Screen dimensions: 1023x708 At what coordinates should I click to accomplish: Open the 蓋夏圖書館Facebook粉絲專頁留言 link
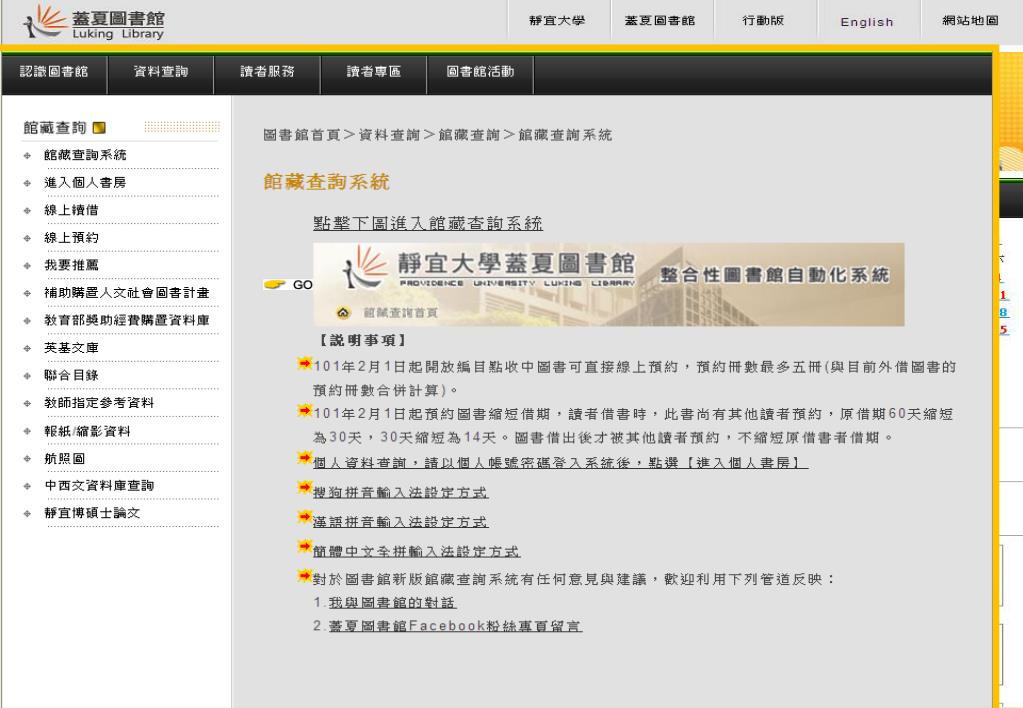[455, 626]
